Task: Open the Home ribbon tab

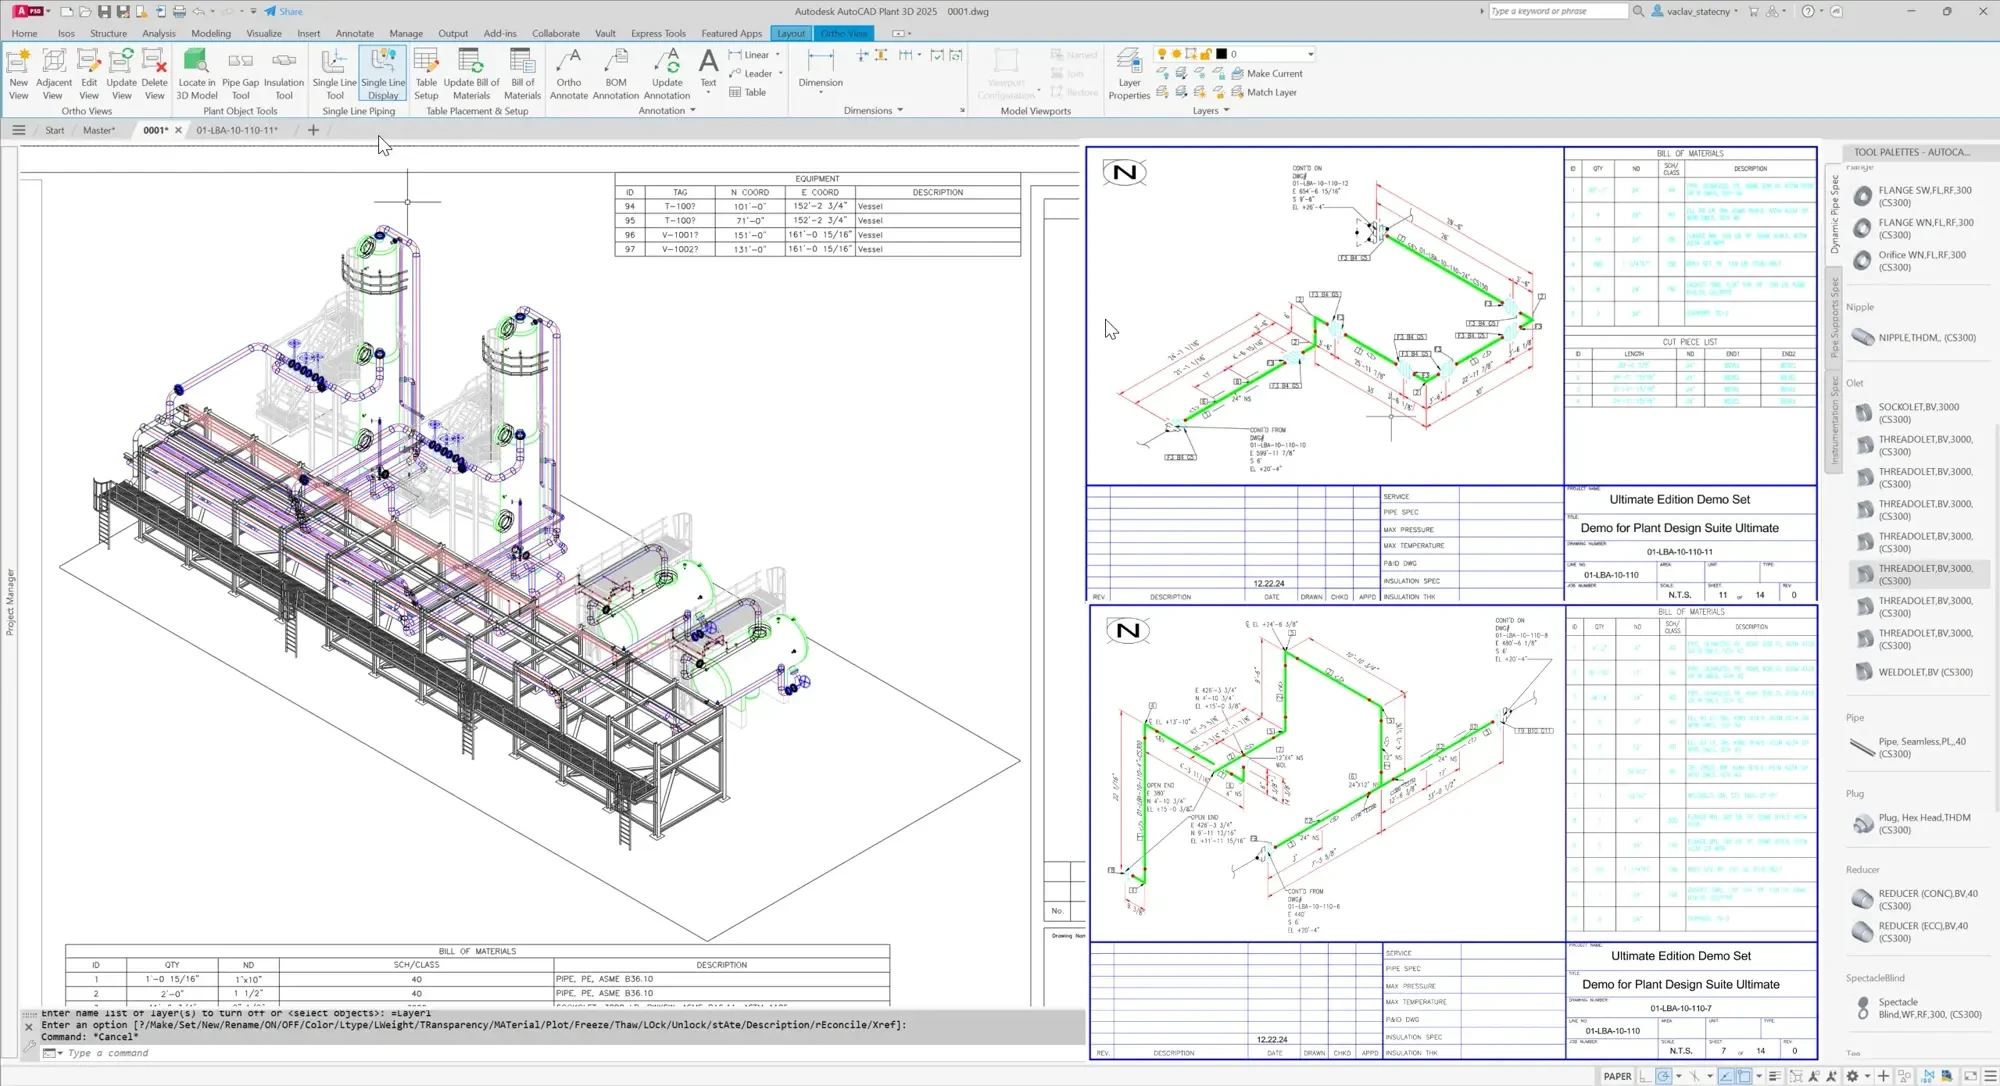Action: (24, 33)
